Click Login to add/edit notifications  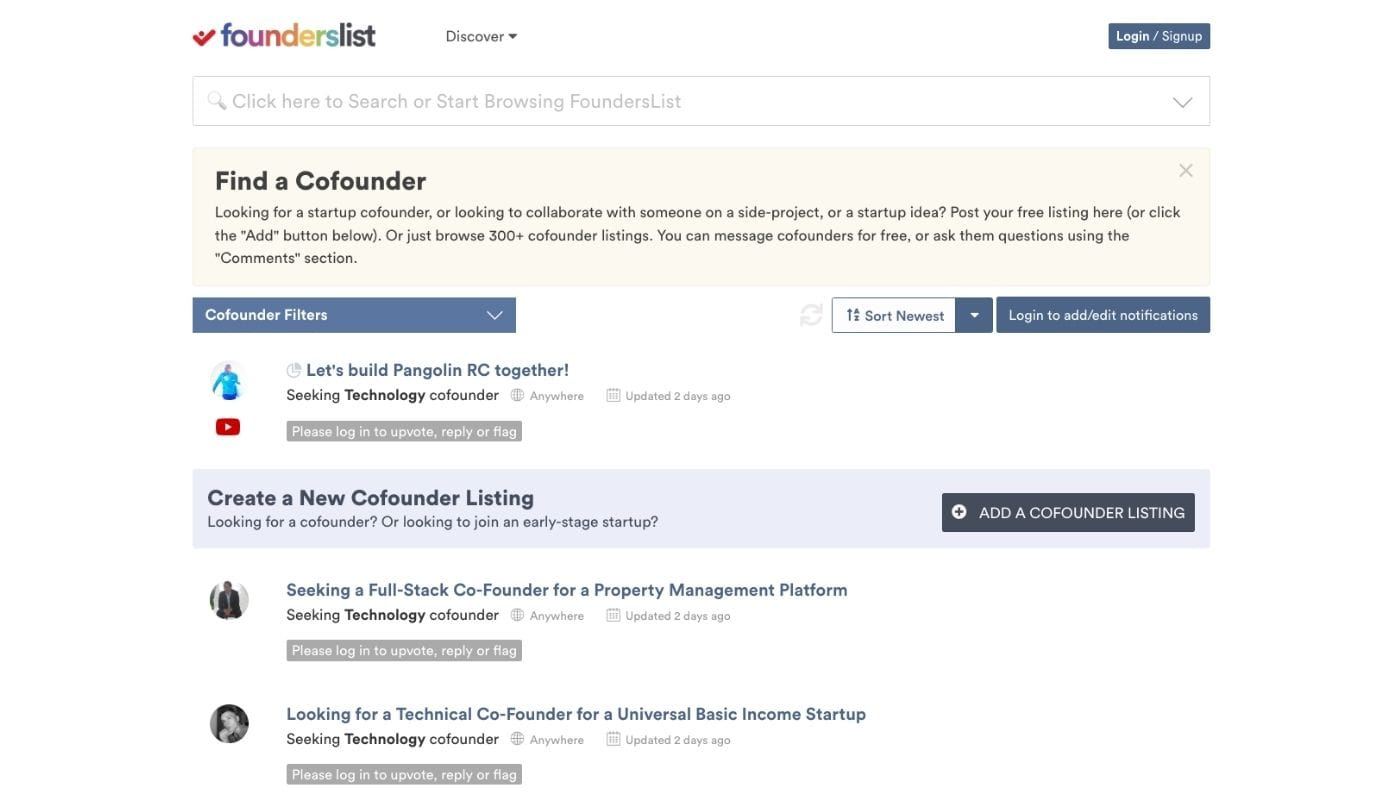tap(1103, 314)
